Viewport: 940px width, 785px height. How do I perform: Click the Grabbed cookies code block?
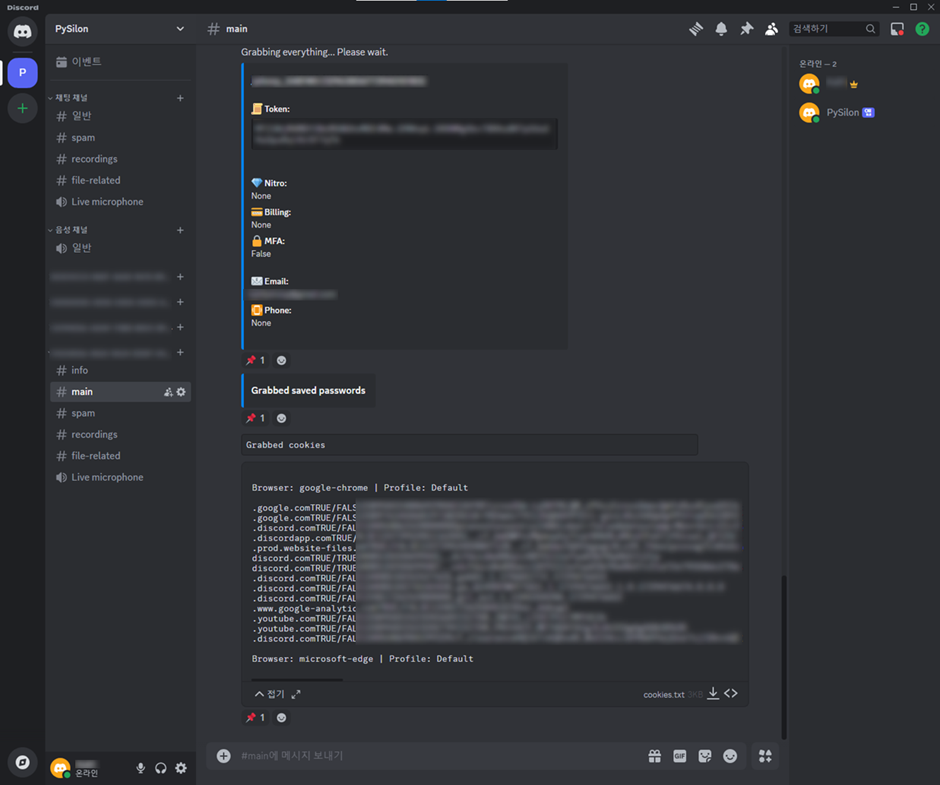click(x=469, y=445)
